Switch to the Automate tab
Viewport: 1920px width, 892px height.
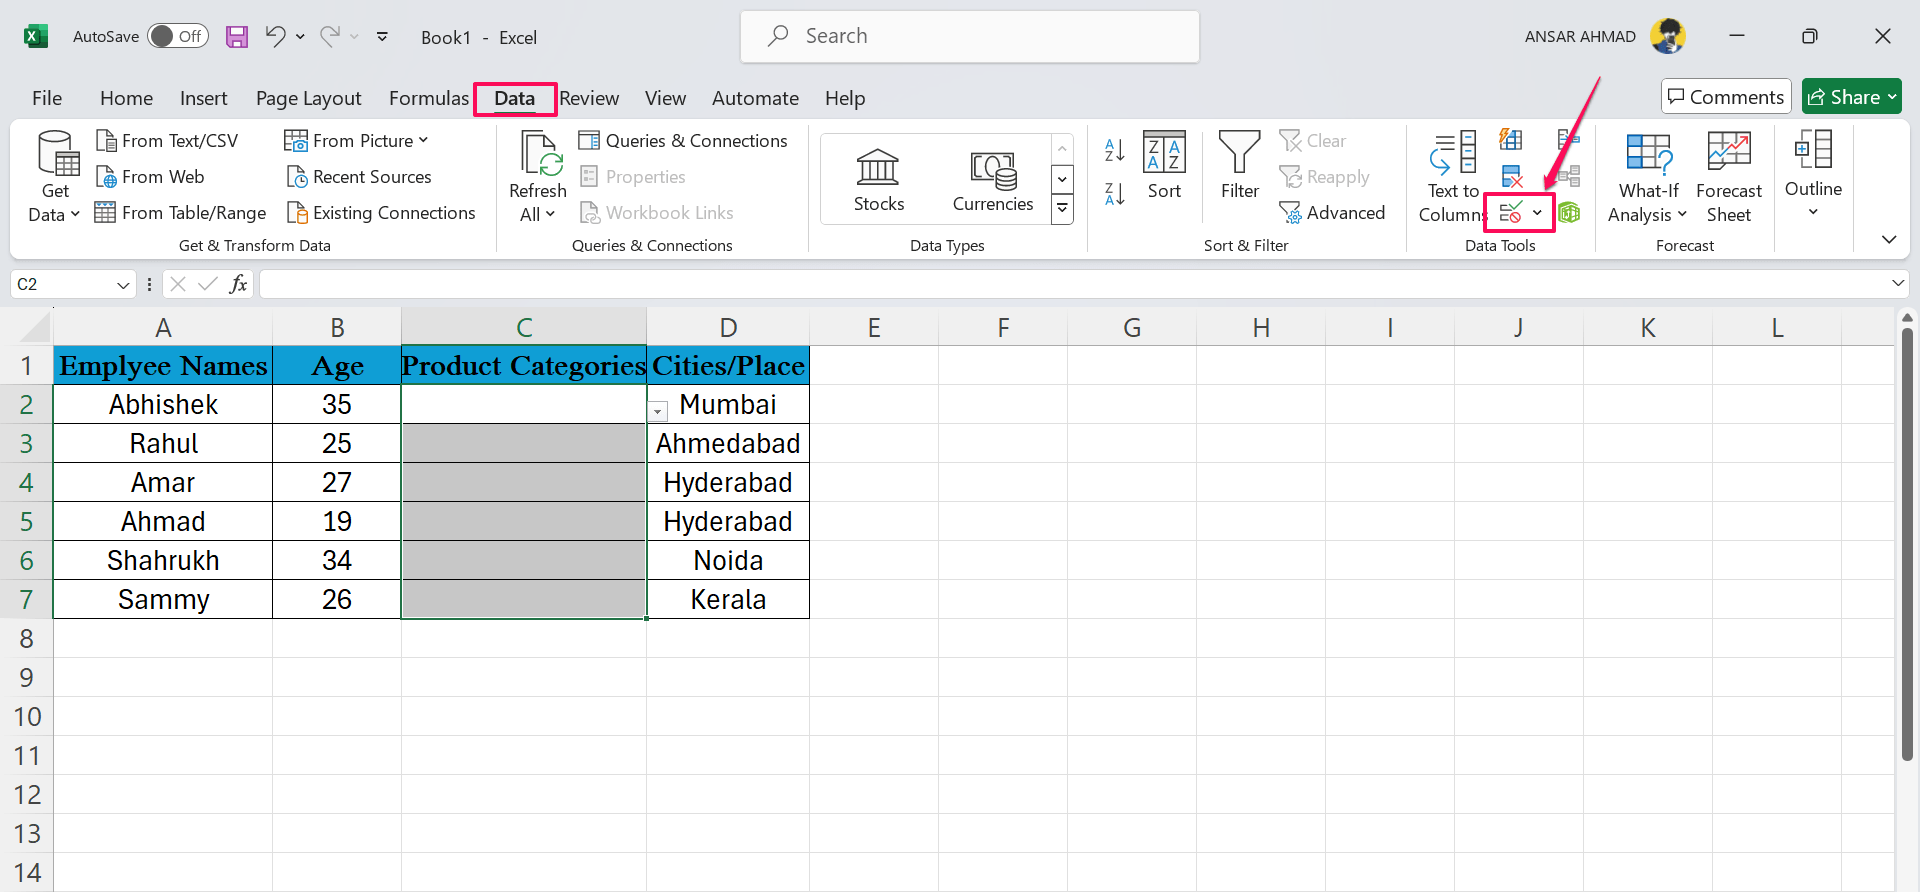pos(755,98)
